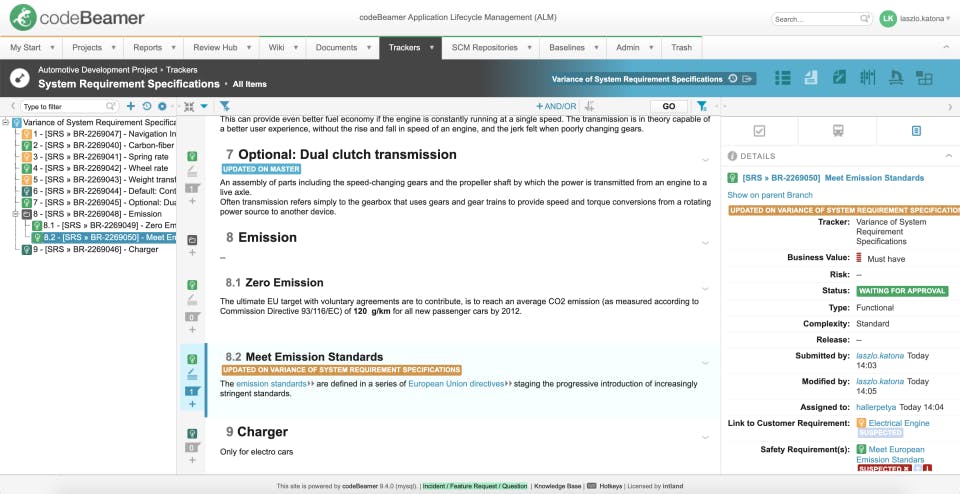Viewport: 960px width, 494px height.
Task: Collapse the left tree panel arrow
Action: [13, 107]
